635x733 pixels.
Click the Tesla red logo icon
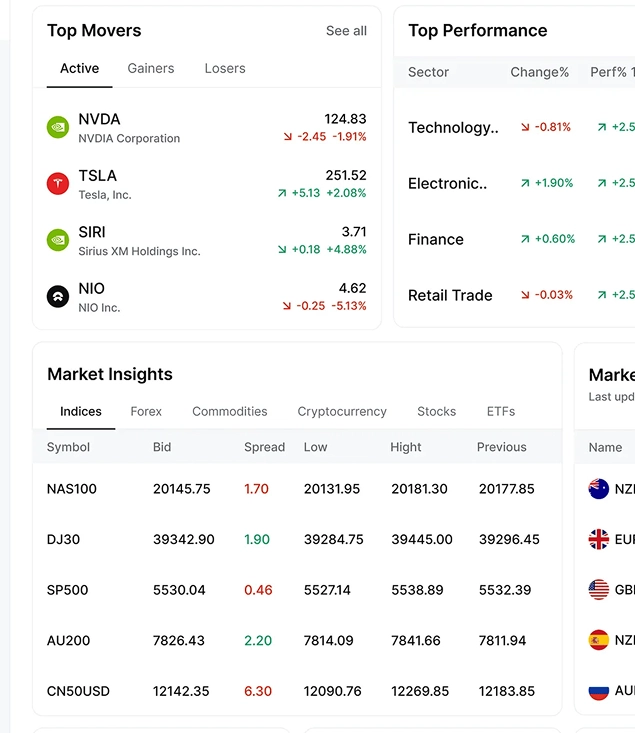coord(58,183)
